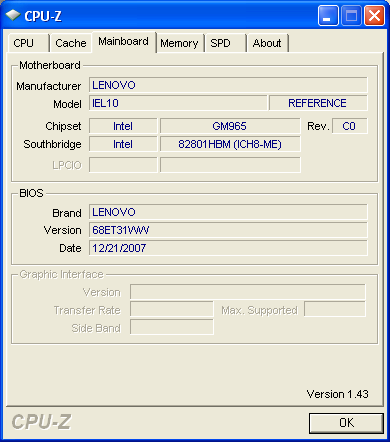Click the Transfer Rate field
This screenshot has width=390, height=442.
[x=172, y=309]
